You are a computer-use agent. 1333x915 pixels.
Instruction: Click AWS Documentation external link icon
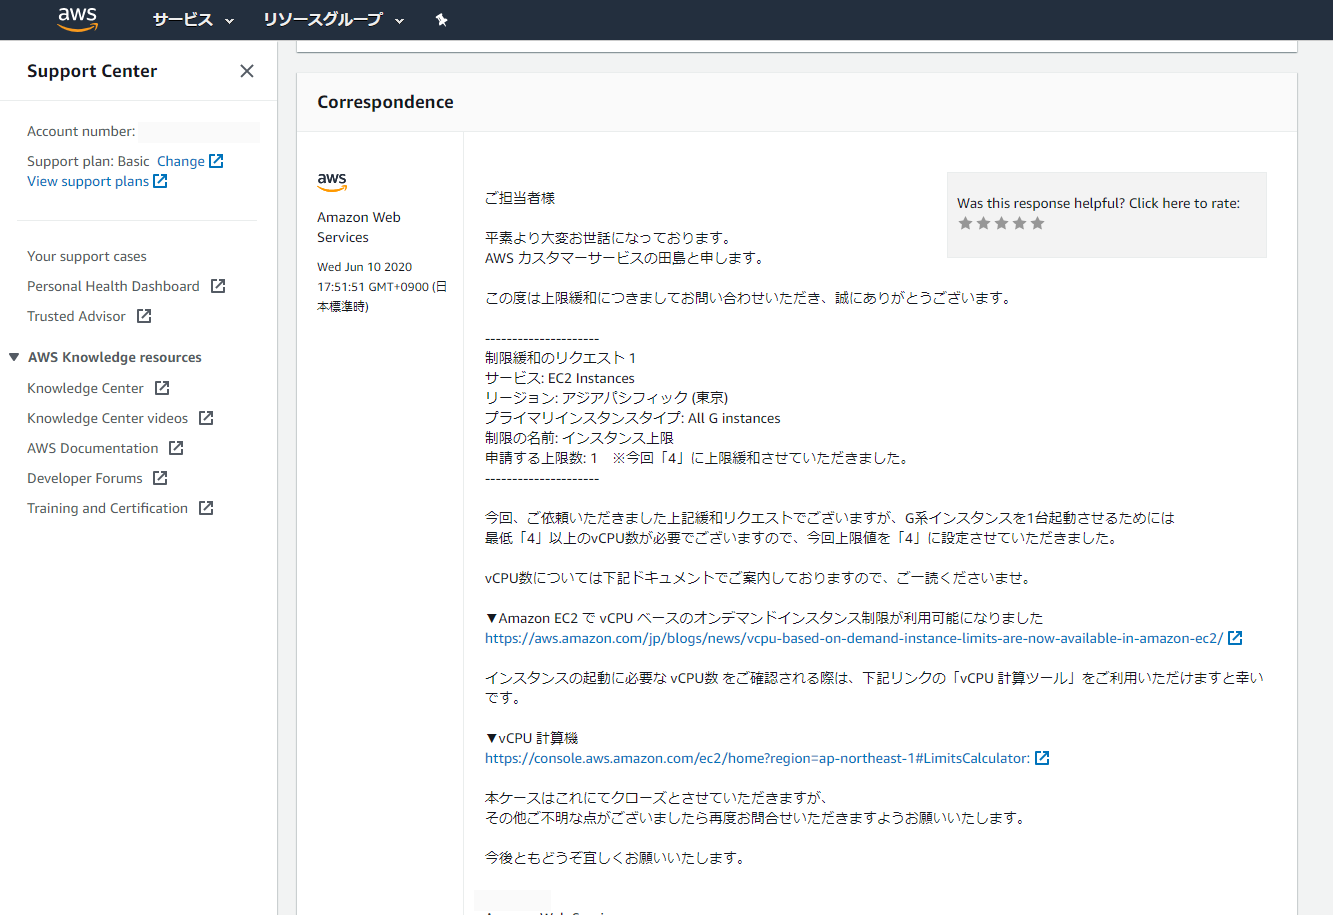[x=176, y=448]
